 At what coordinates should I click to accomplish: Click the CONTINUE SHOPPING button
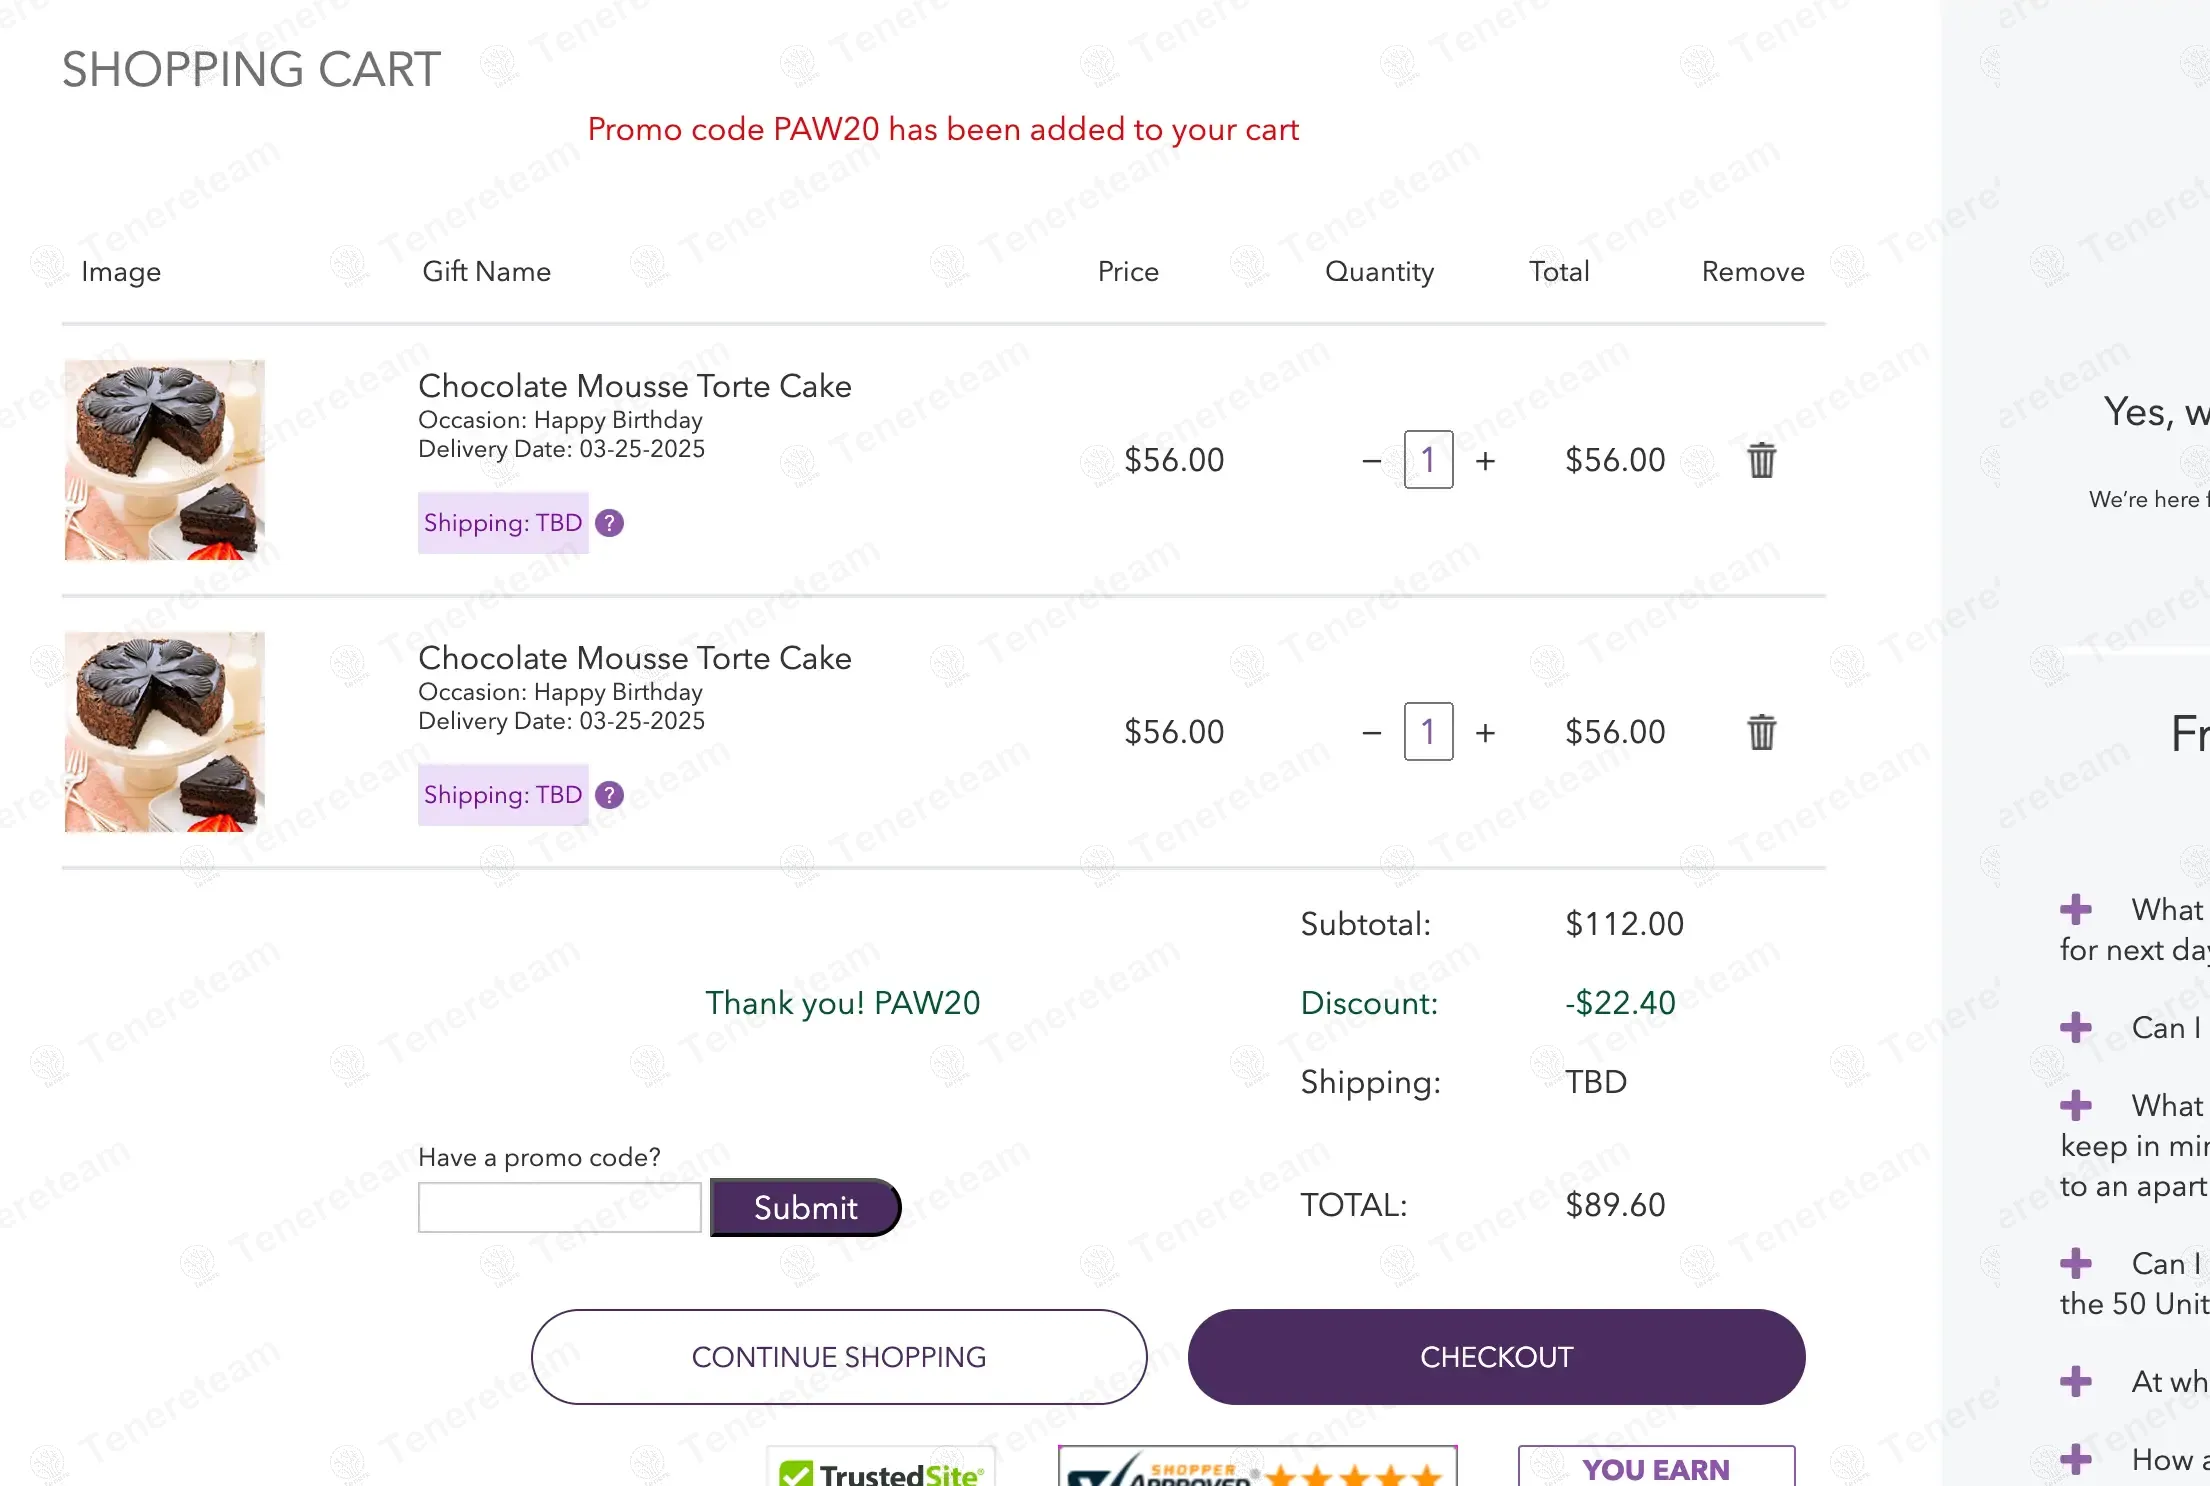(838, 1357)
